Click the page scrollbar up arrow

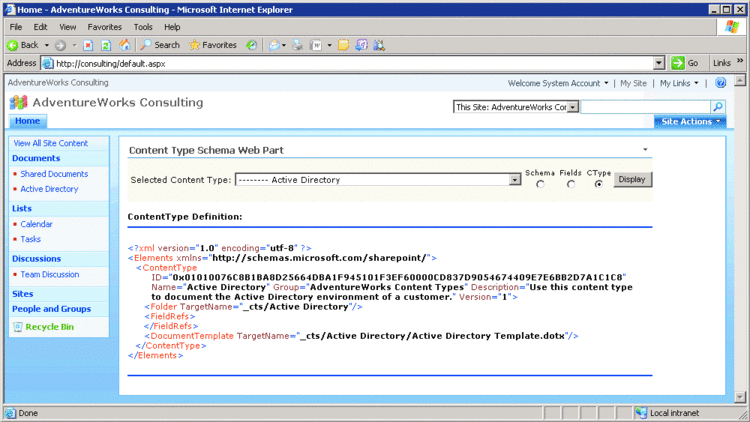(740, 80)
